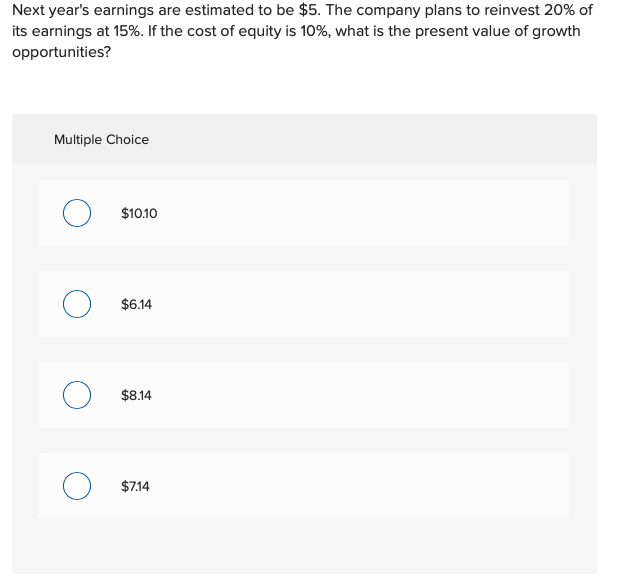625x586 pixels.
Task: Click empty space inside the $7.14 answer card
Action: click(x=359, y=486)
